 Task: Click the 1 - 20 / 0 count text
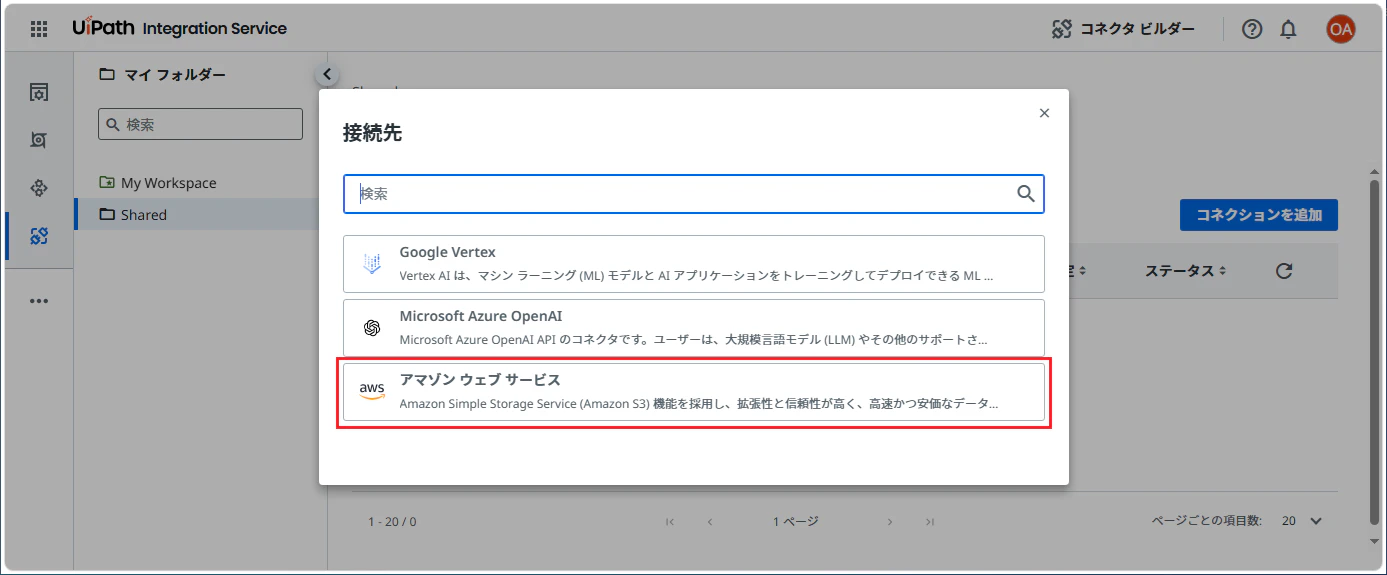[x=392, y=522]
